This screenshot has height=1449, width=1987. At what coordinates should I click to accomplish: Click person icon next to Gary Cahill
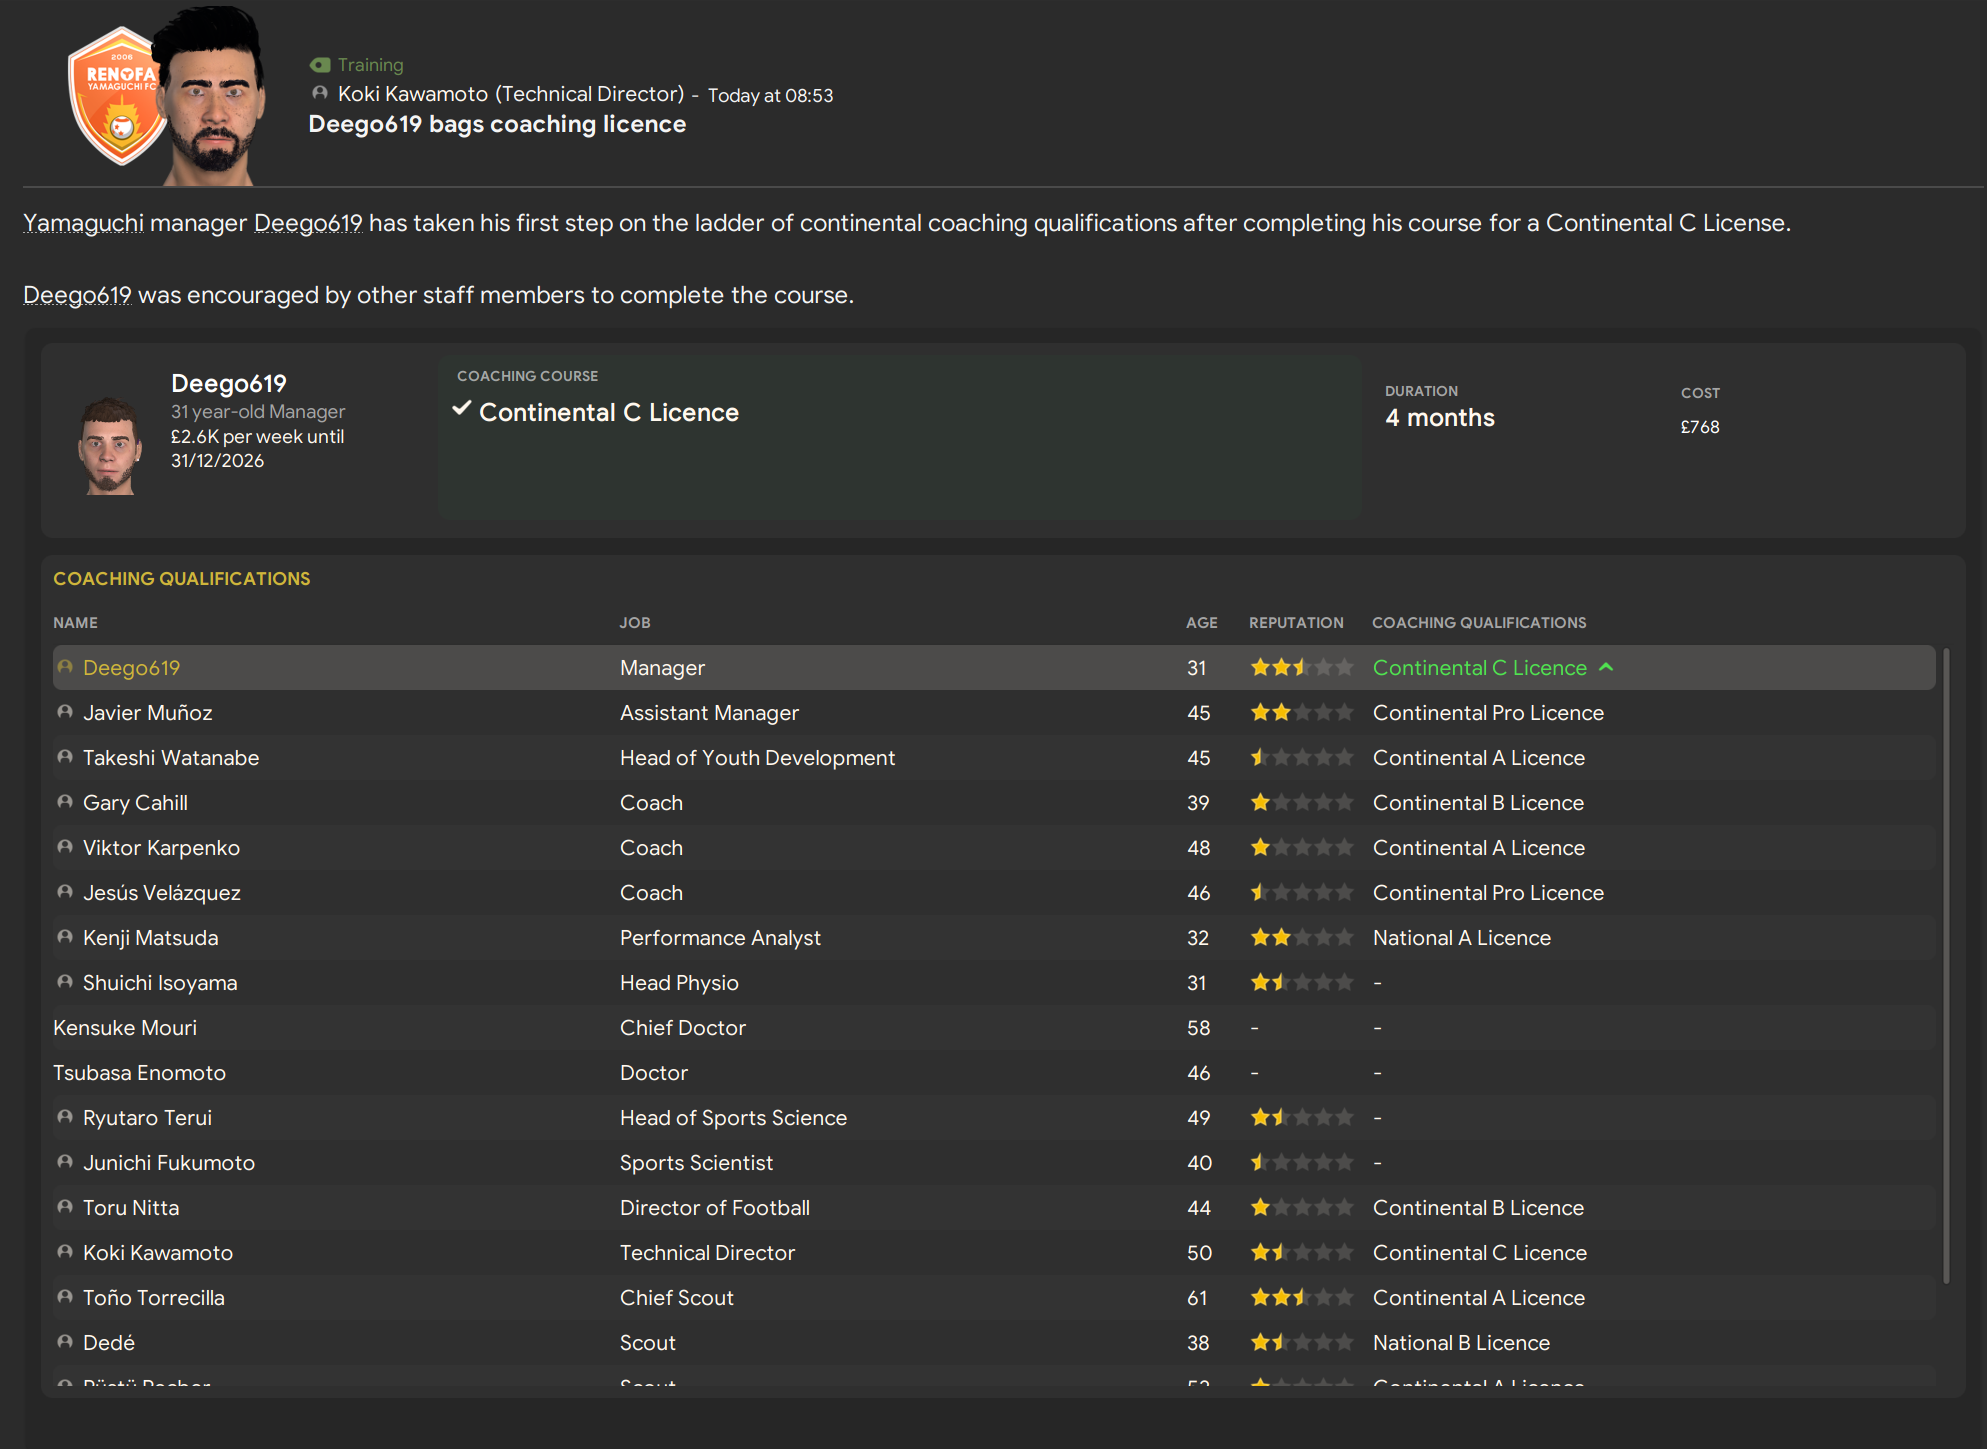(x=65, y=802)
